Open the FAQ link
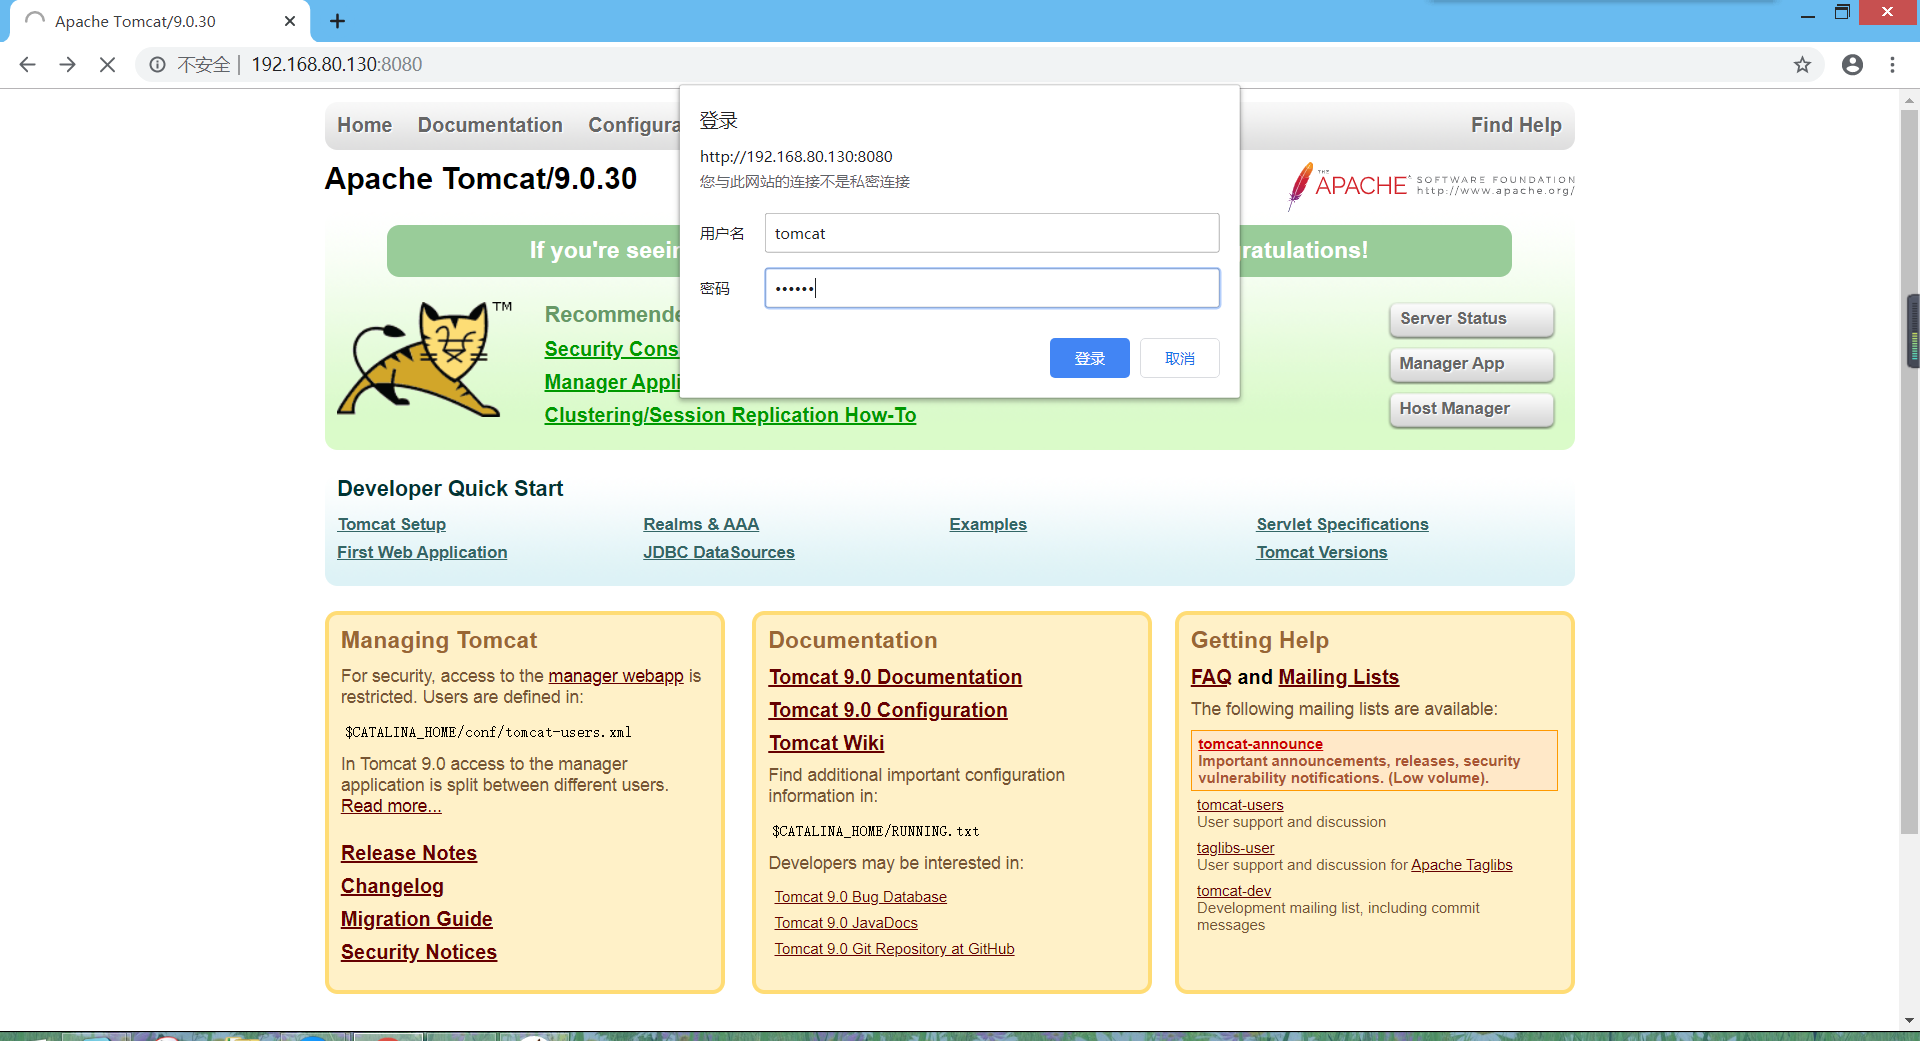Viewport: 1920px width, 1041px height. (1211, 677)
